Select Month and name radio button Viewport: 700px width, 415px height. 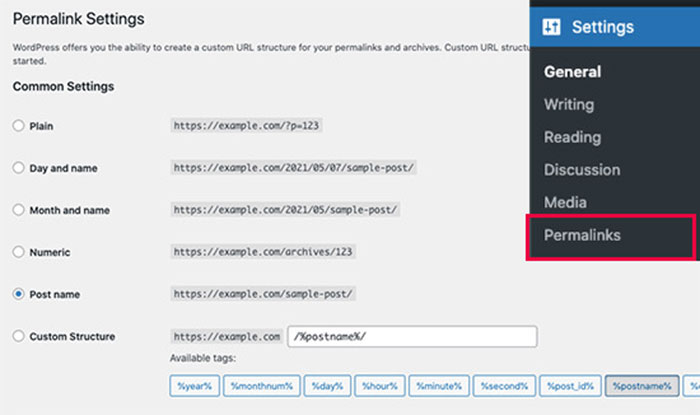(x=19, y=210)
